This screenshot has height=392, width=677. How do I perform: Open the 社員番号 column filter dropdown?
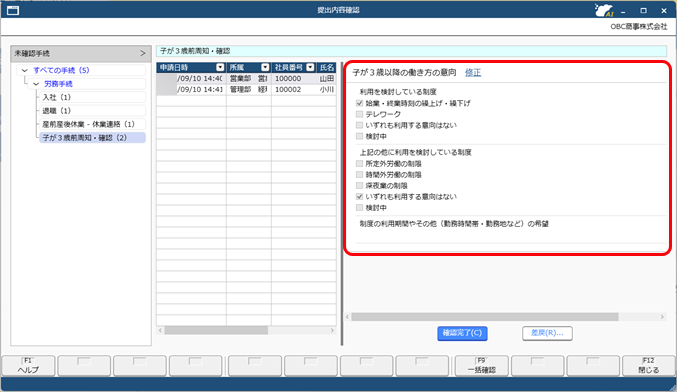tap(310, 67)
